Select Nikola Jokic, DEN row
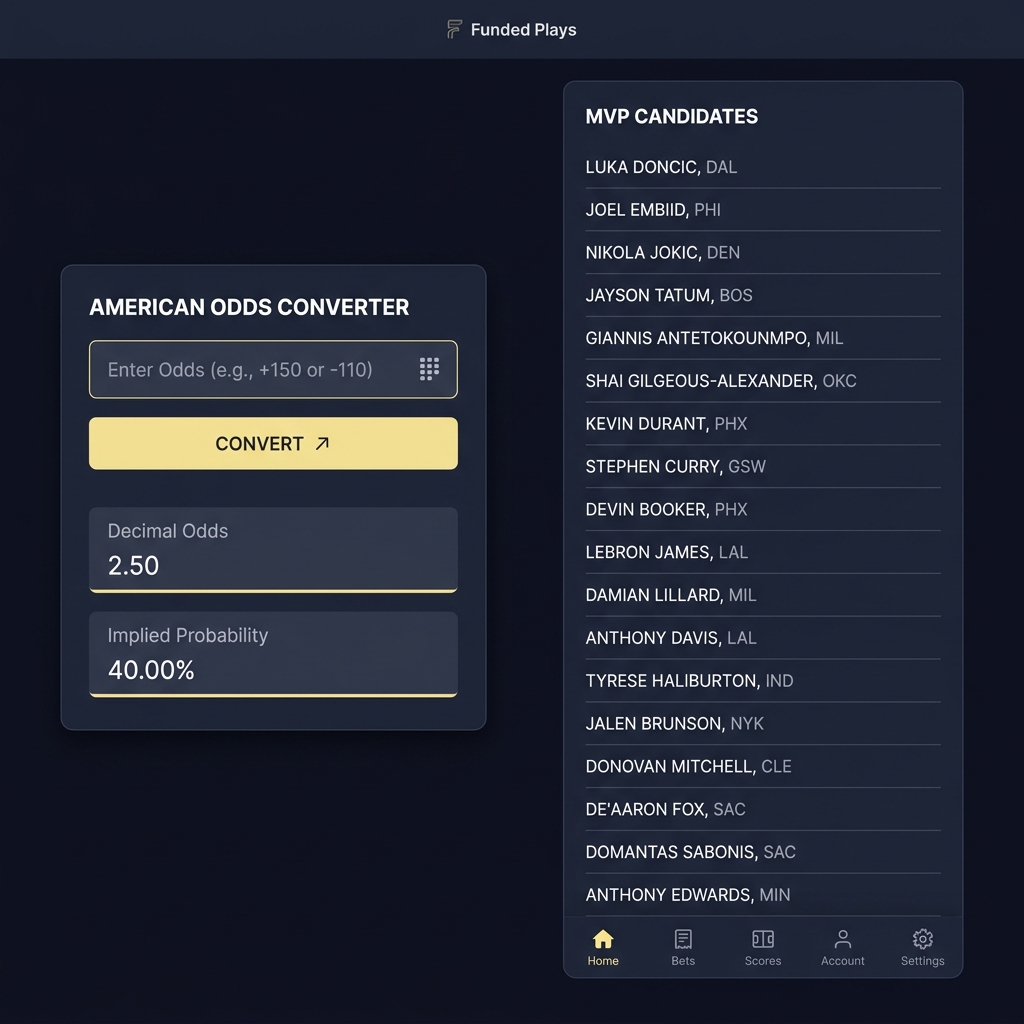Screen dimensions: 1024x1024 [763, 253]
